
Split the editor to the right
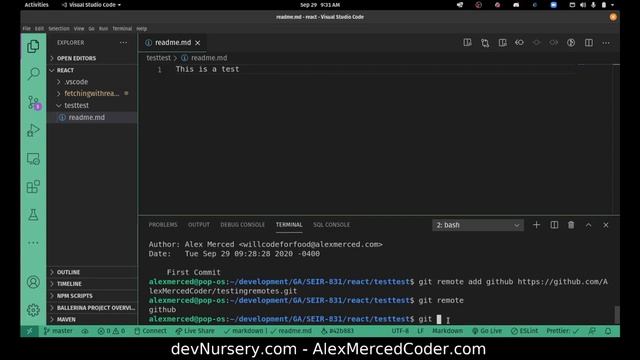(x=589, y=42)
